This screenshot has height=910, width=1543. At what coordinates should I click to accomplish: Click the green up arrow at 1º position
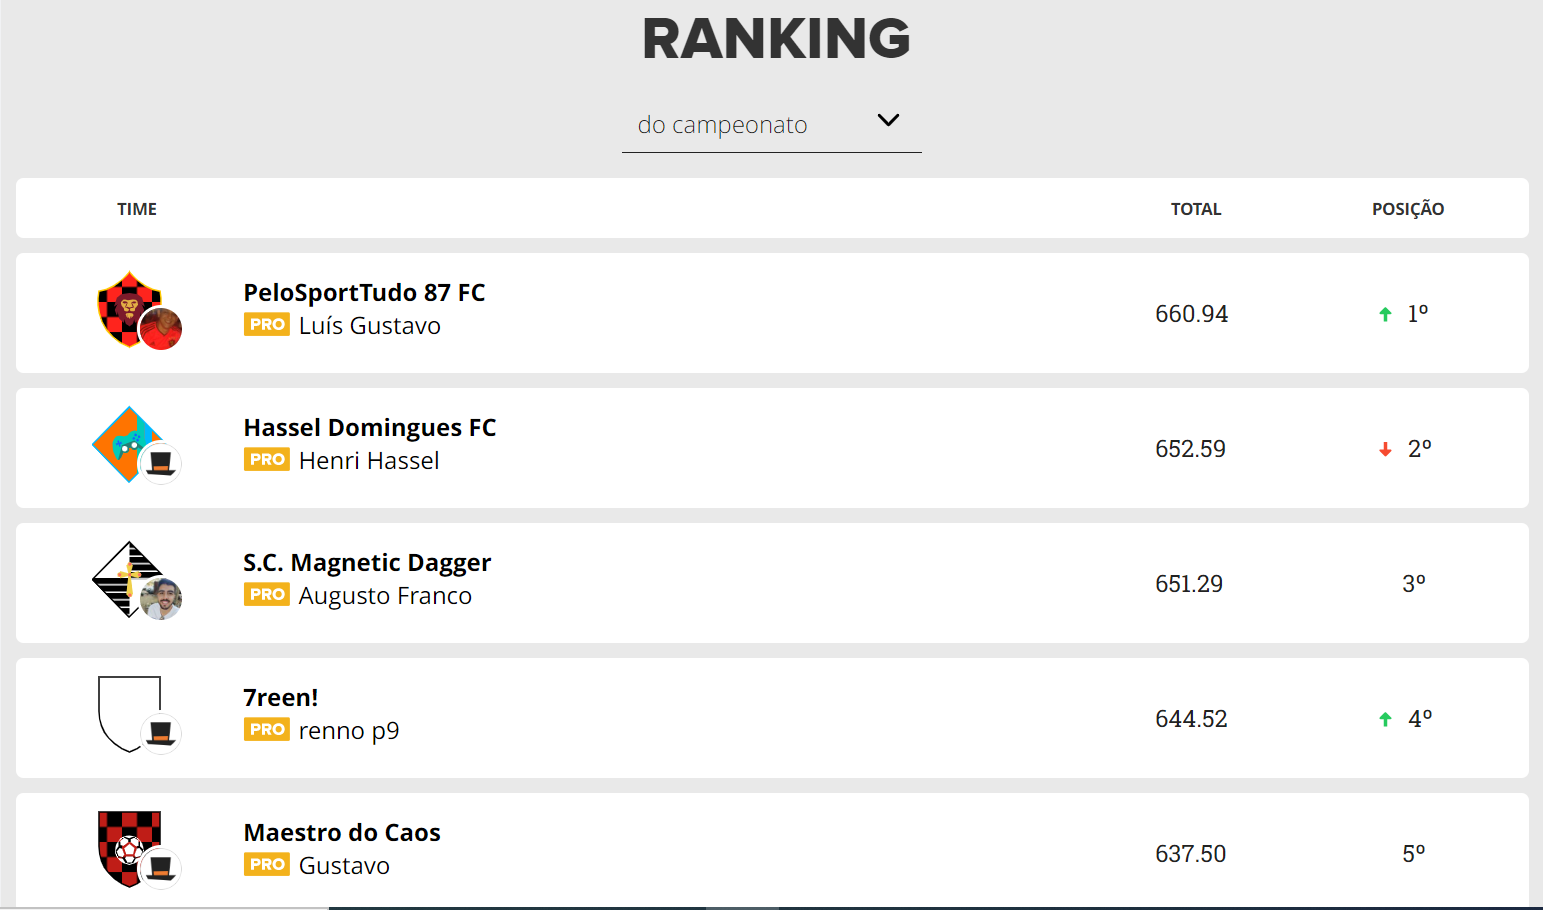coord(1385,315)
